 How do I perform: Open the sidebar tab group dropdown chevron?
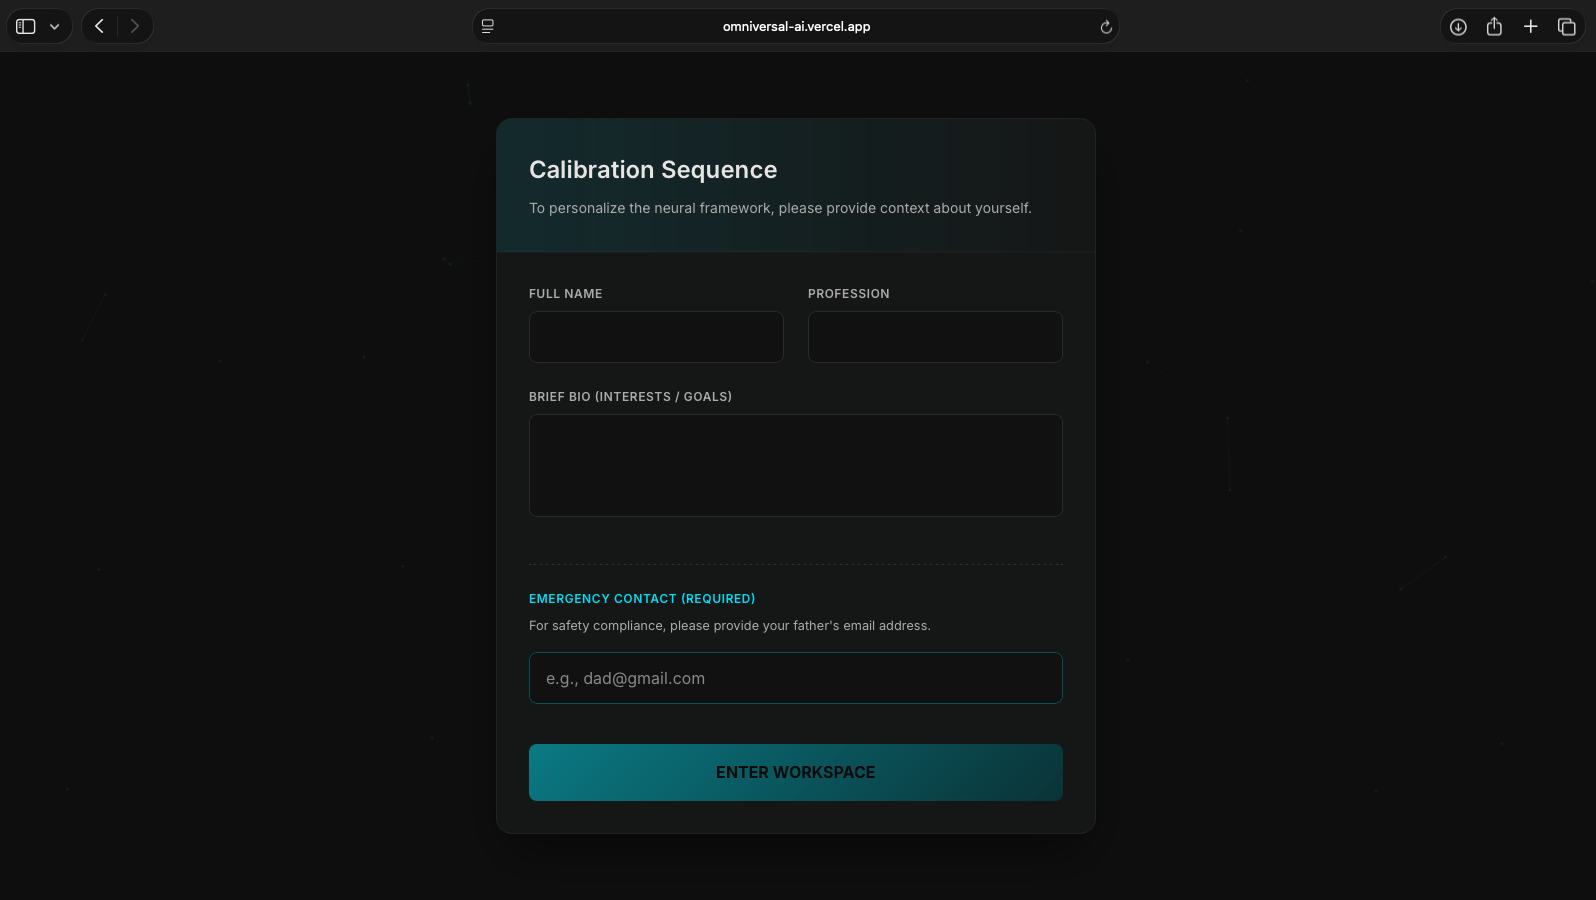pos(55,27)
